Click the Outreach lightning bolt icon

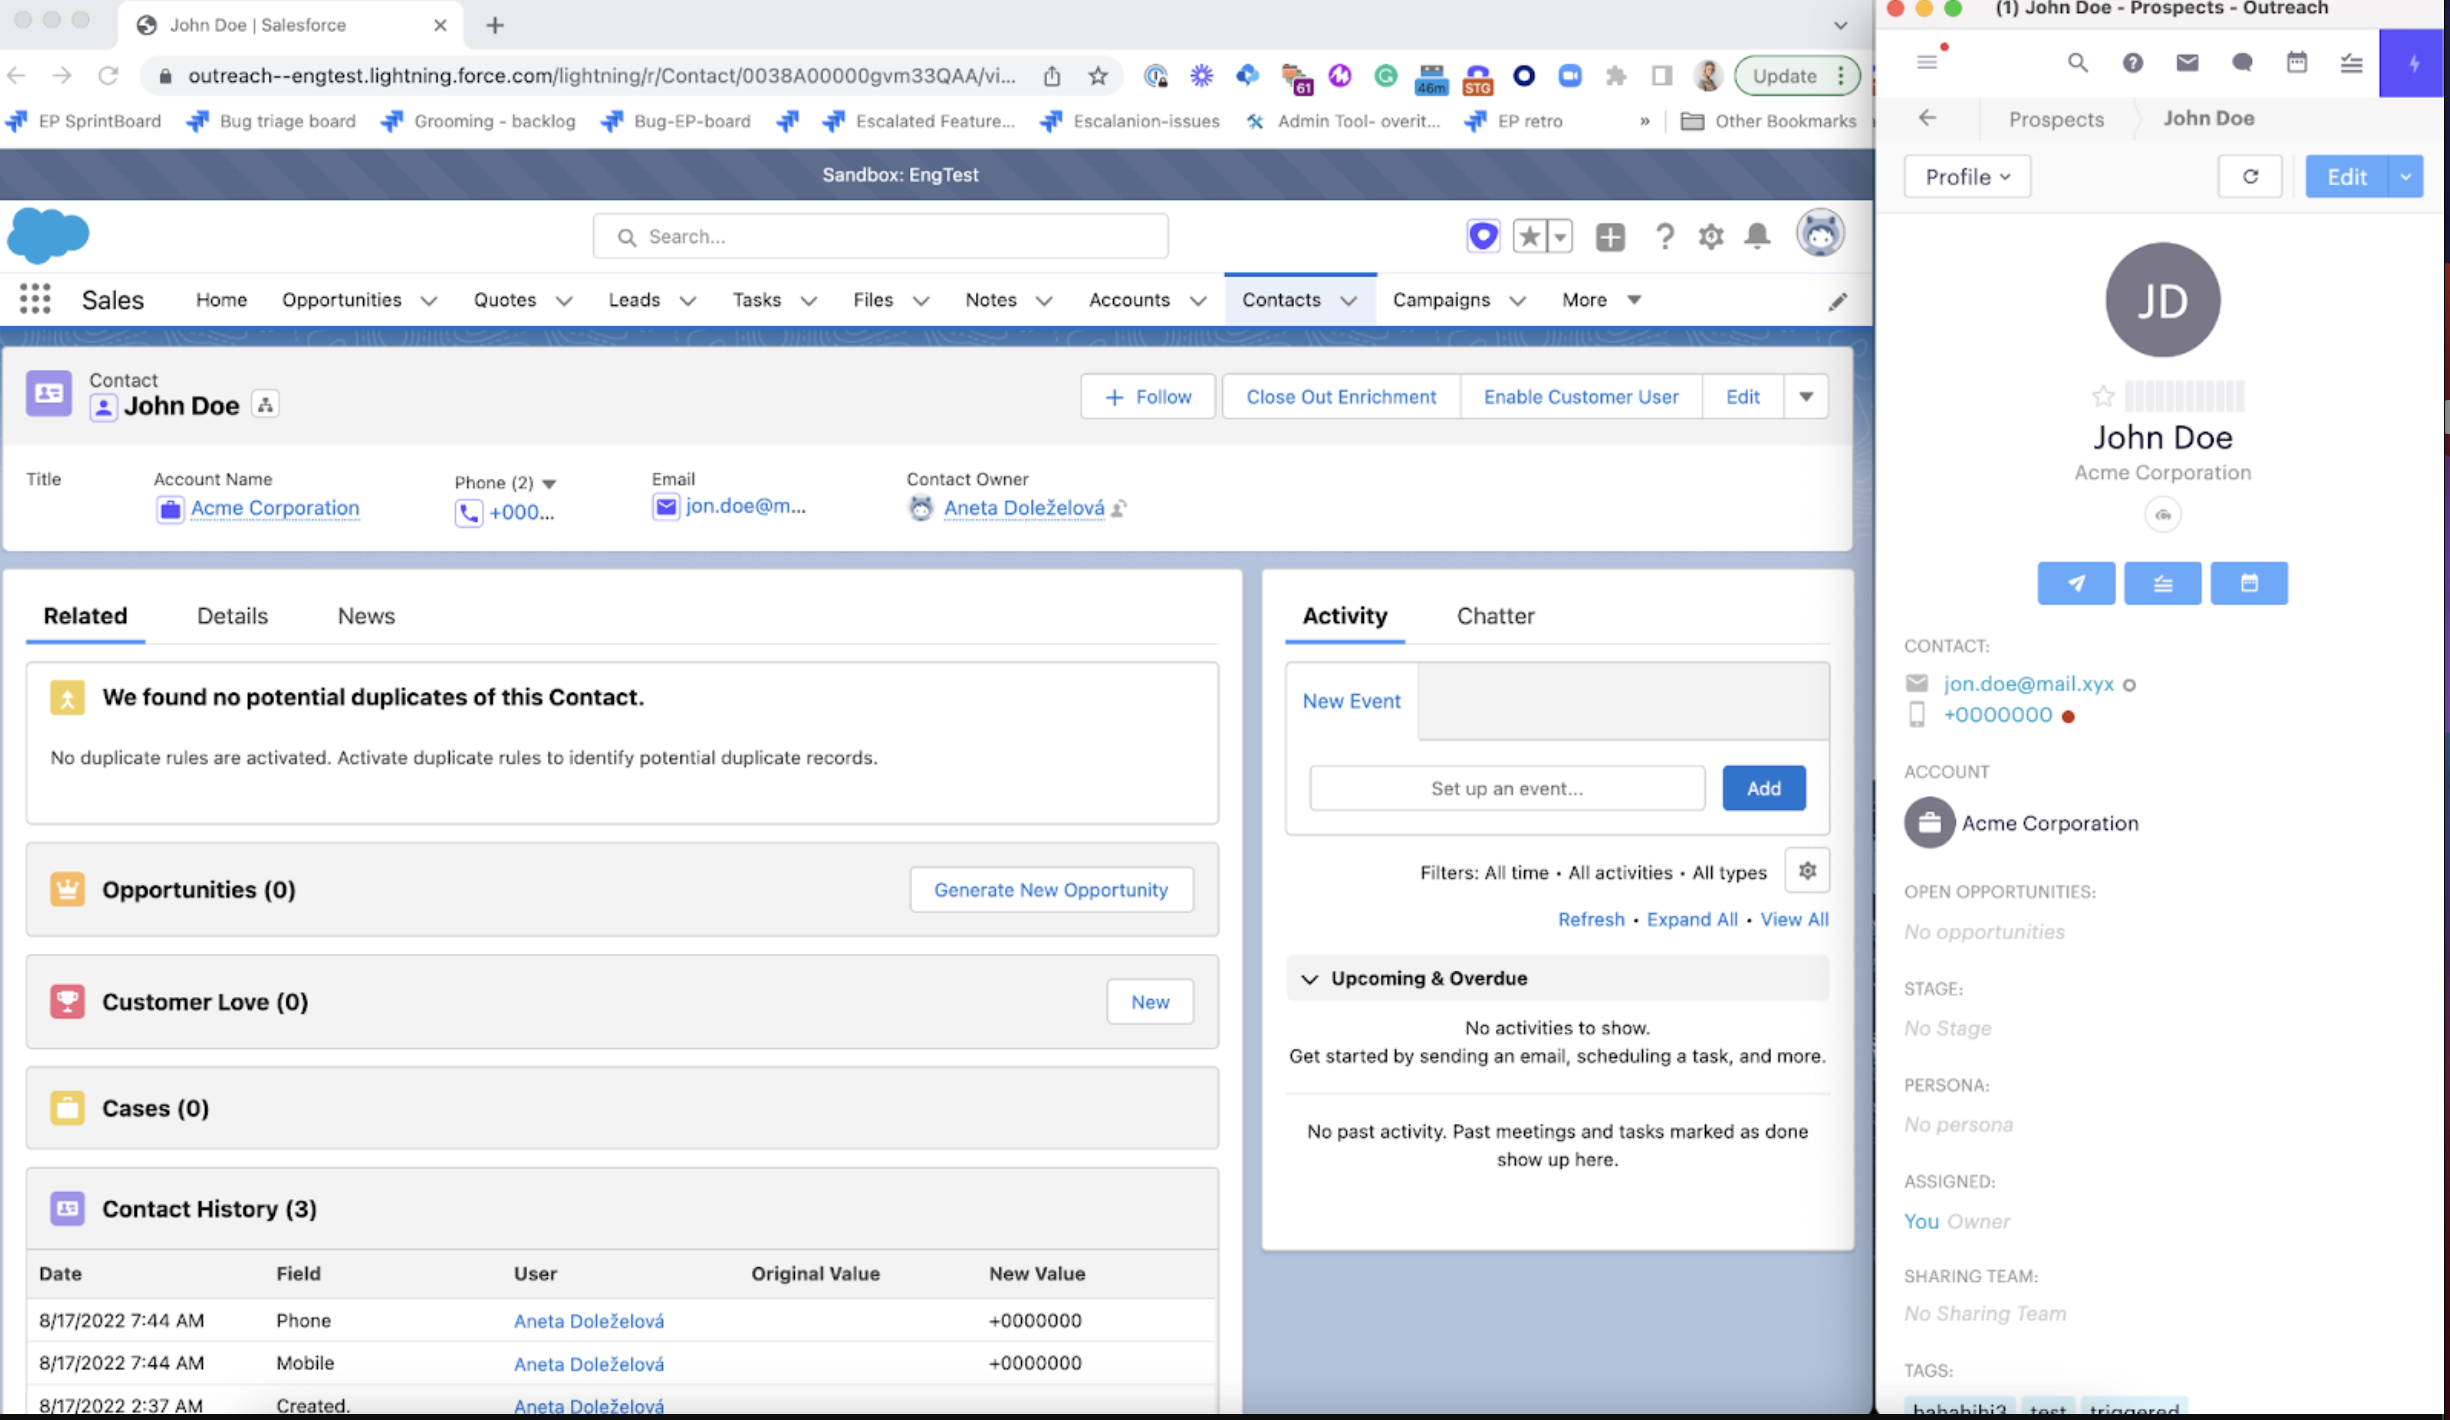2413,63
